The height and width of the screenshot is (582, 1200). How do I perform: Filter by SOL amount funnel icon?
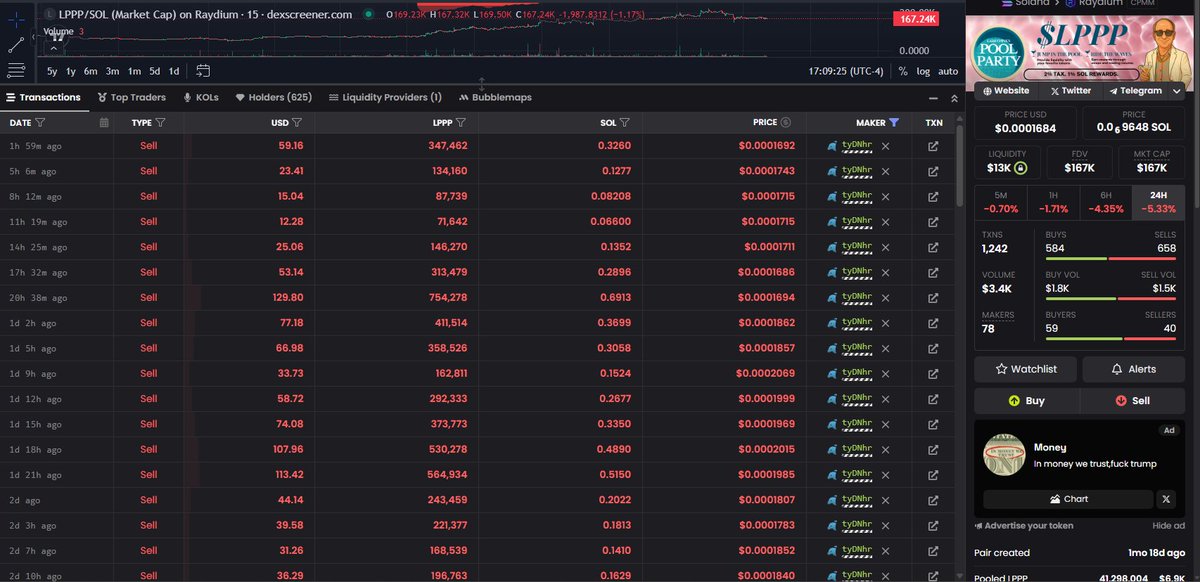point(625,123)
